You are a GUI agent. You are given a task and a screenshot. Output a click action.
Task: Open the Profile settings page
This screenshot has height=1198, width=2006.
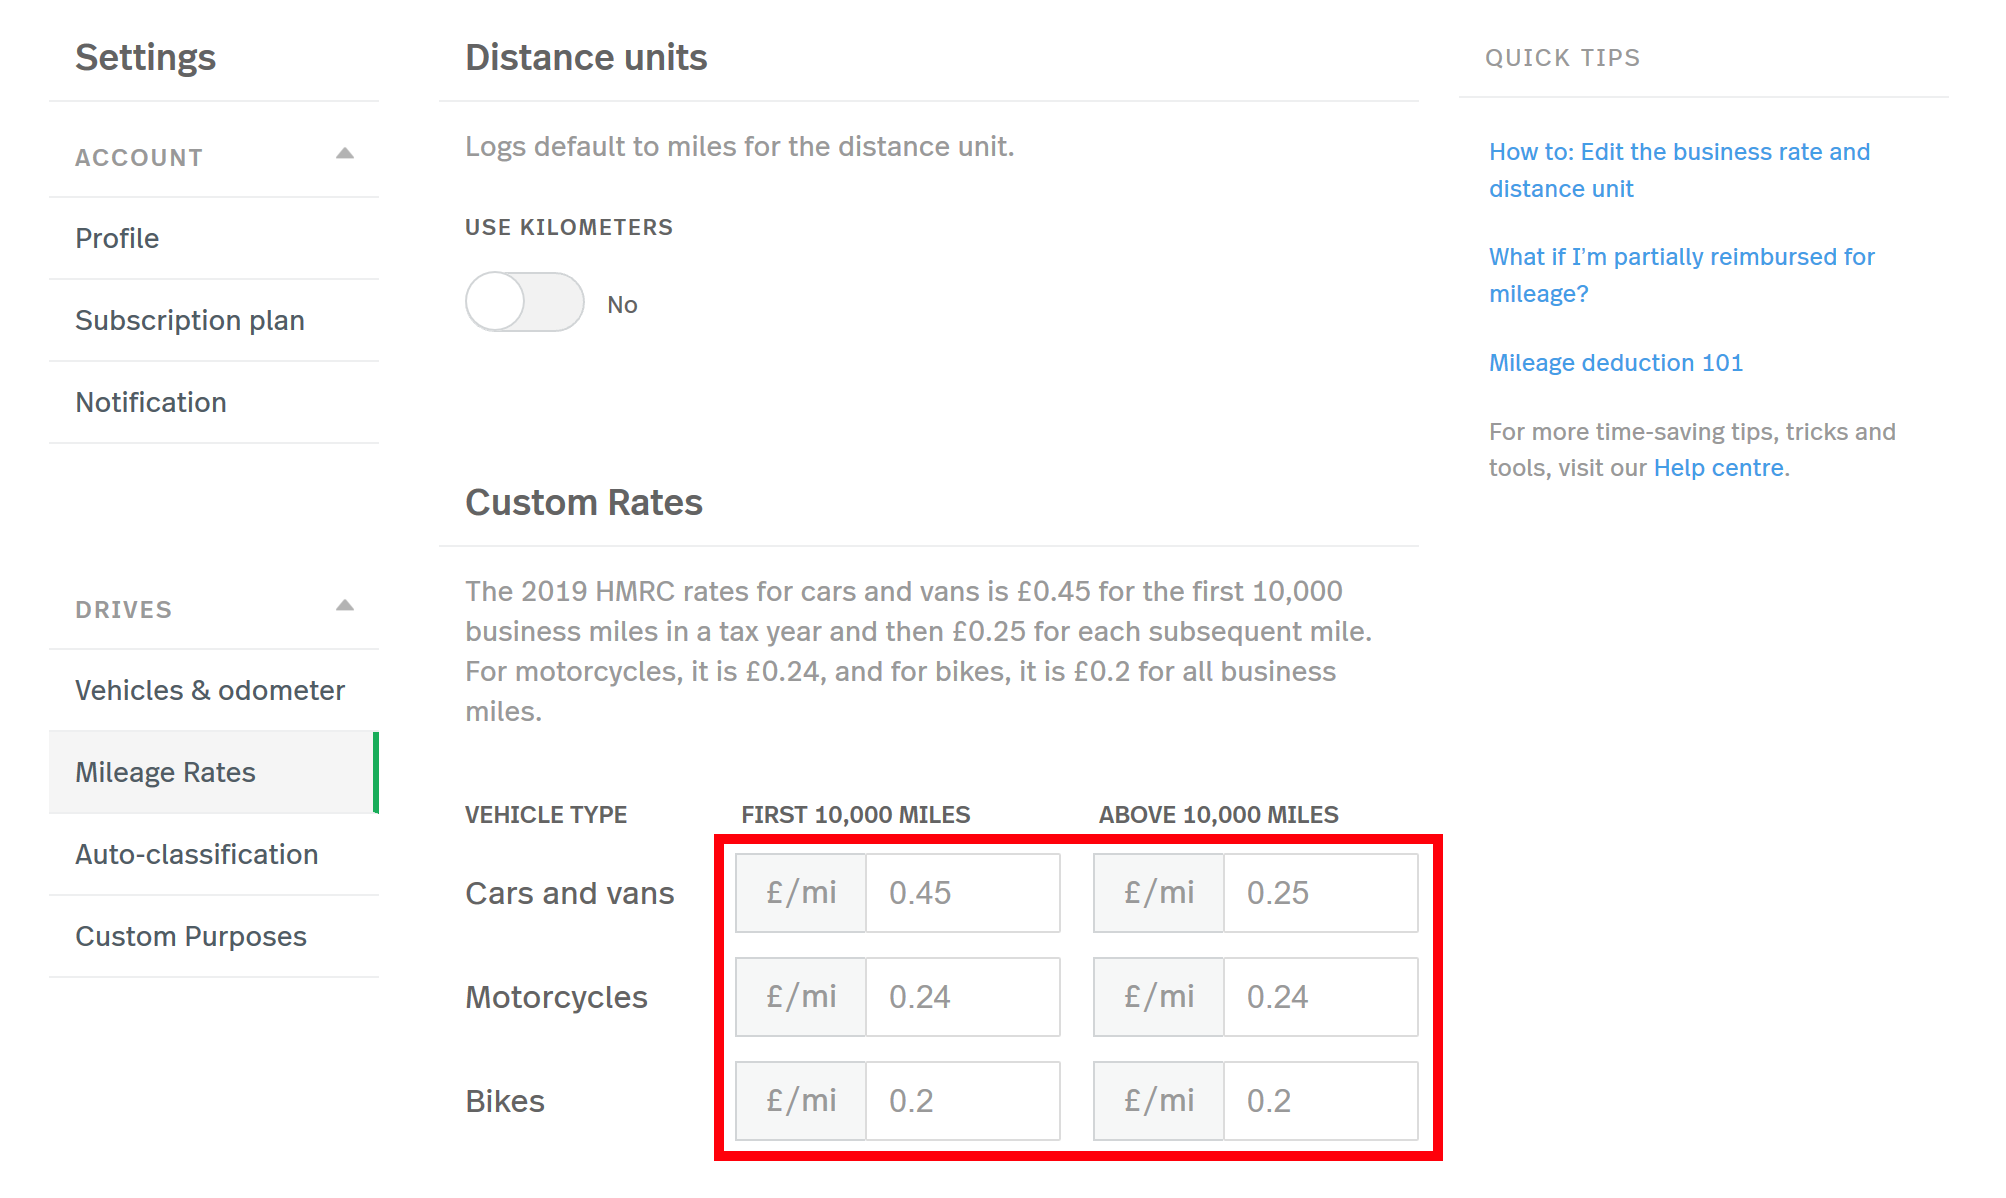click(x=214, y=238)
